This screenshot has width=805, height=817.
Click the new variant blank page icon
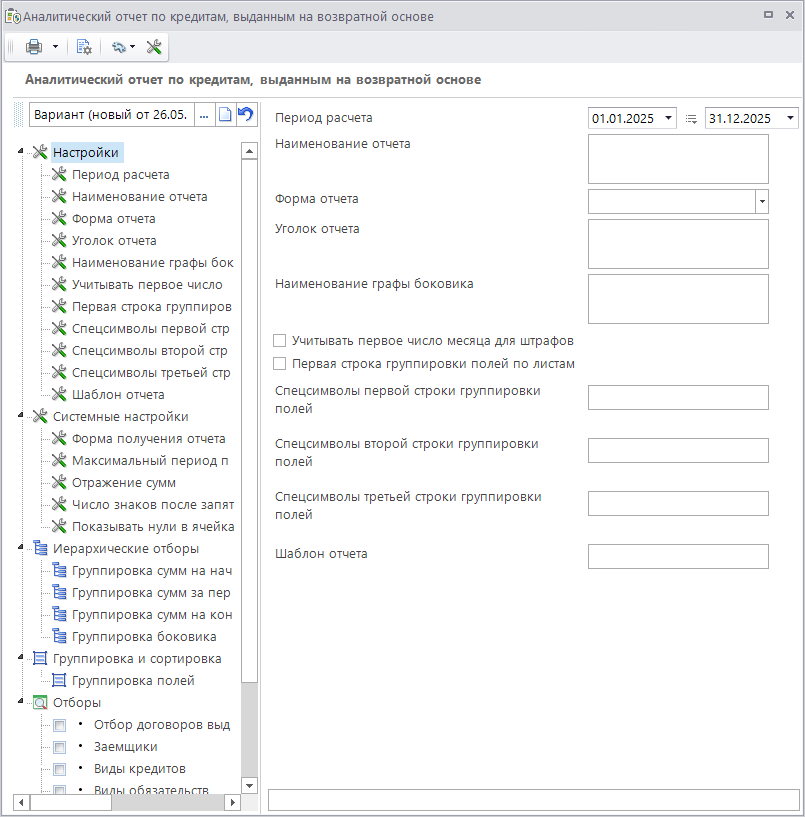[225, 115]
